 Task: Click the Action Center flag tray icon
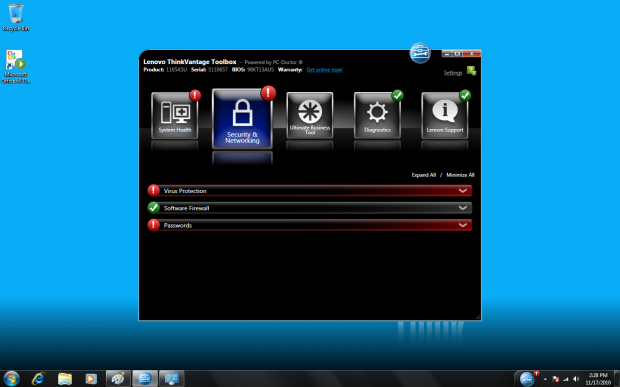555,379
